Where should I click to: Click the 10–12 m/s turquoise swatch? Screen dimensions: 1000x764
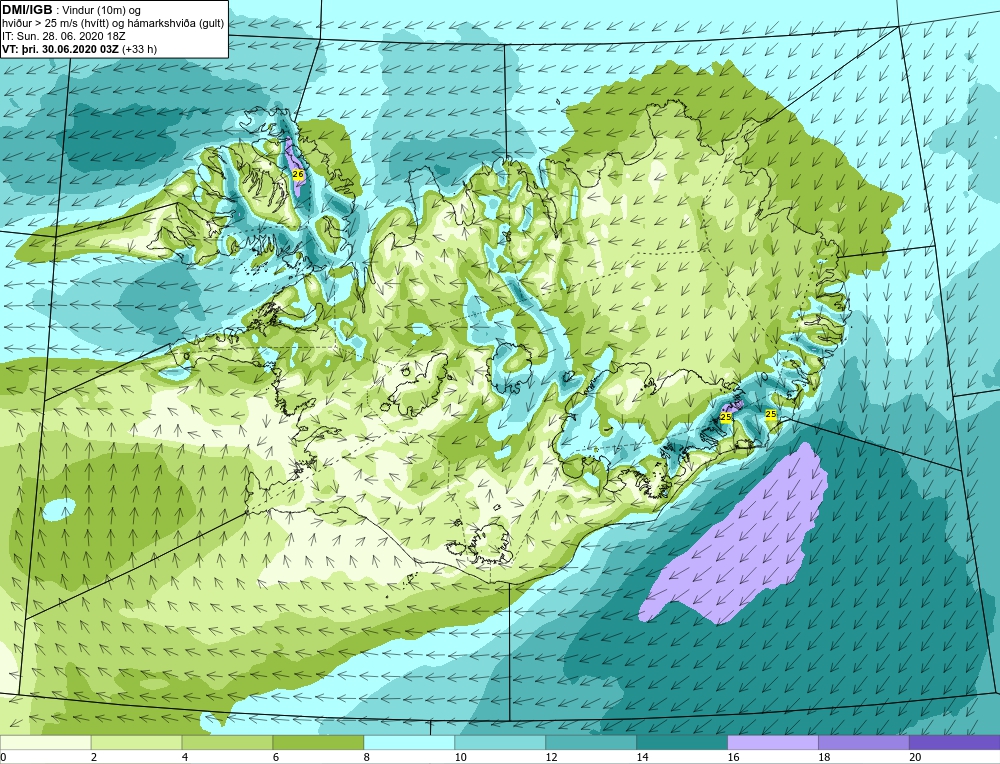(x=500, y=742)
